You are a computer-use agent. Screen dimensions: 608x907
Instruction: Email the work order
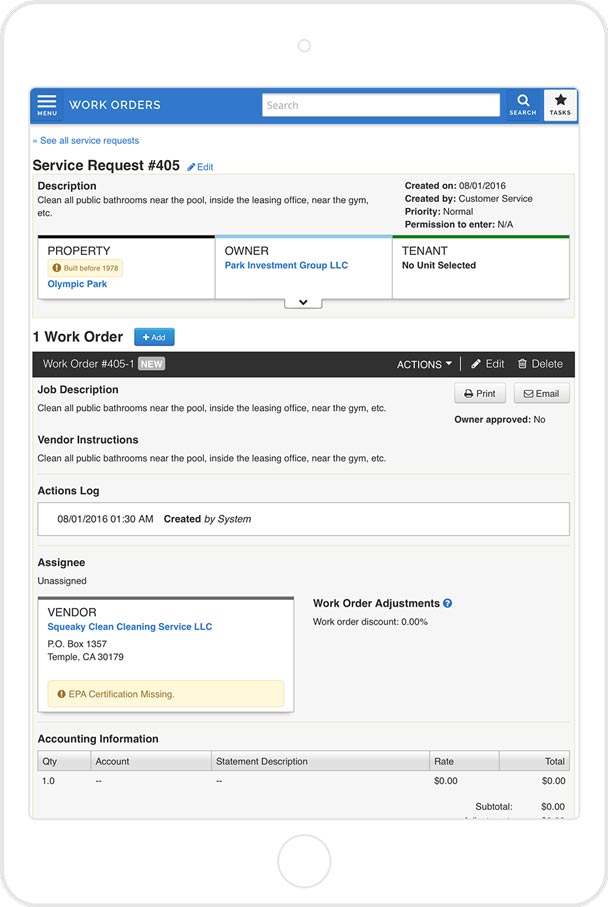(x=541, y=393)
